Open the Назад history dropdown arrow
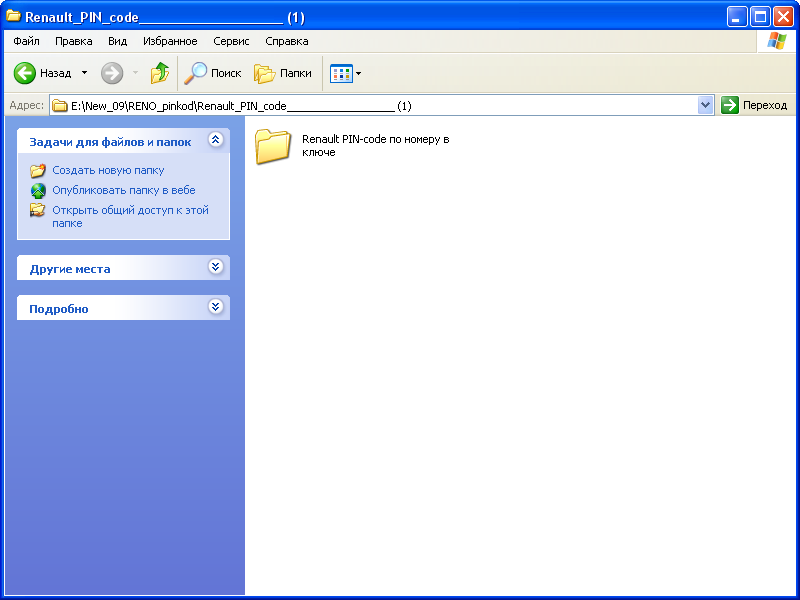The image size is (800, 600). coord(84,73)
